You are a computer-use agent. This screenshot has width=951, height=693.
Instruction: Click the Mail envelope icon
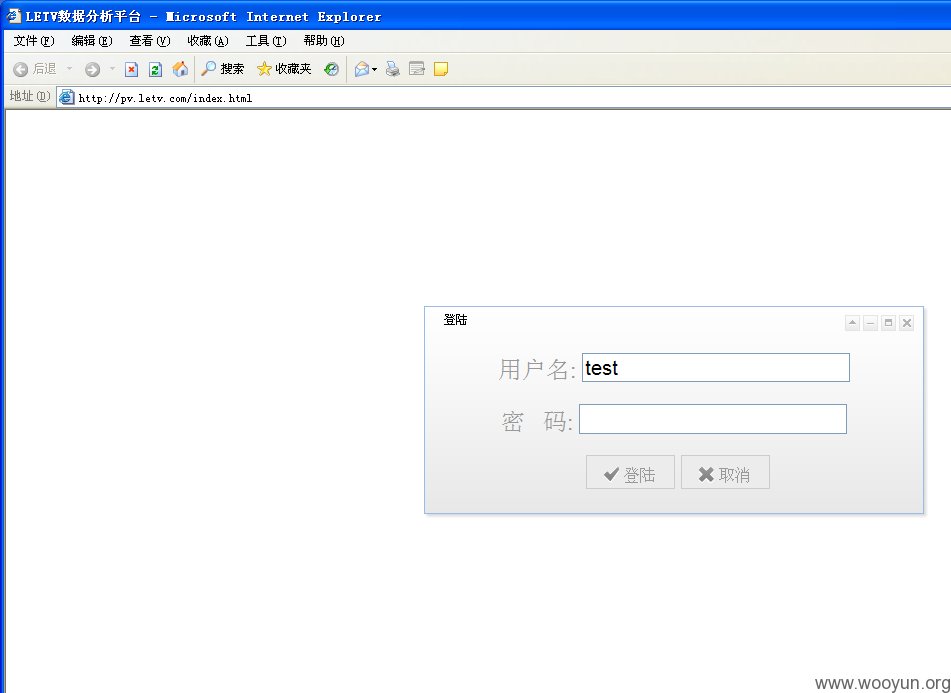click(362, 69)
